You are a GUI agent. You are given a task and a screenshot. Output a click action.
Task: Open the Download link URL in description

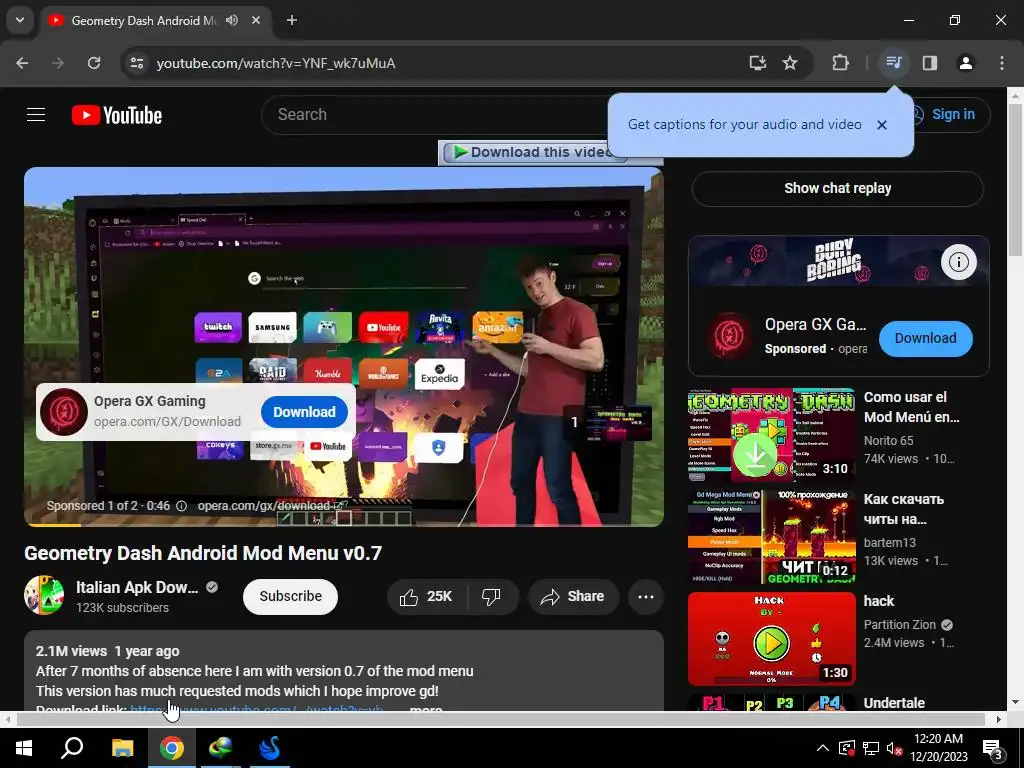click(x=257, y=709)
